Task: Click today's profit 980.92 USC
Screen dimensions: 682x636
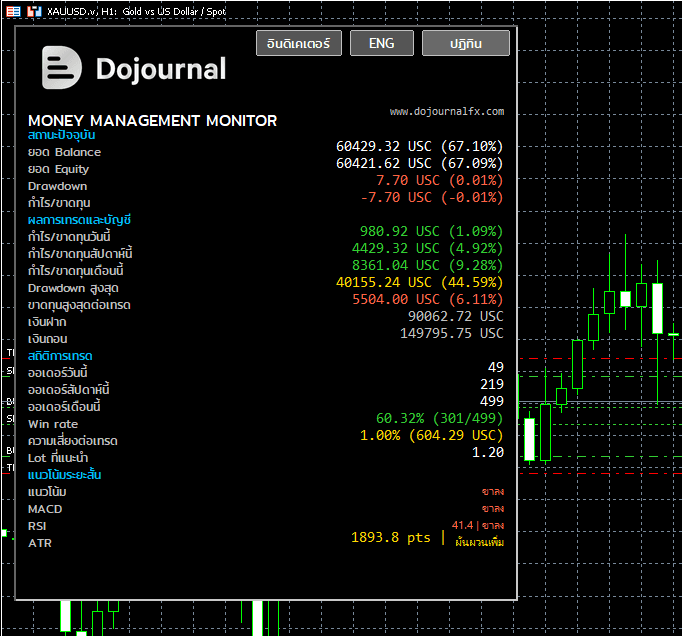Action: pyautogui.click(x=431, y=231)
